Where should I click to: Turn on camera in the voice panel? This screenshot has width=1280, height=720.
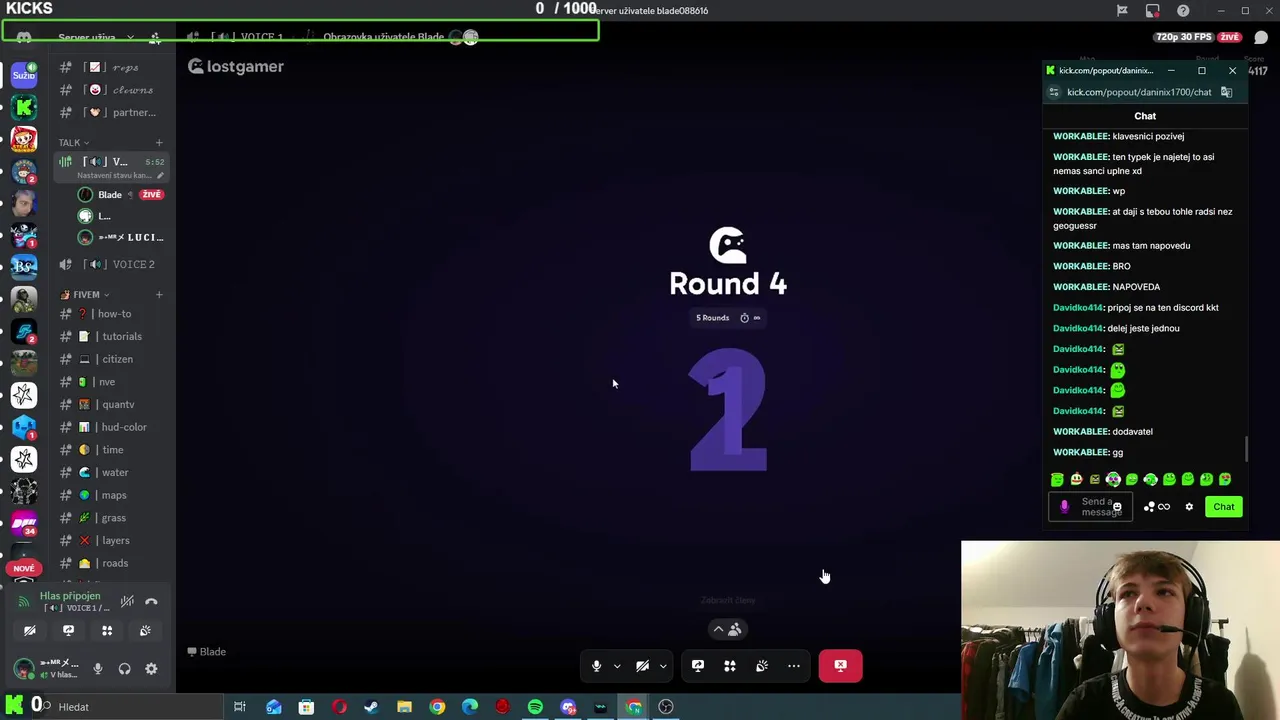click(x=30, y=630)
